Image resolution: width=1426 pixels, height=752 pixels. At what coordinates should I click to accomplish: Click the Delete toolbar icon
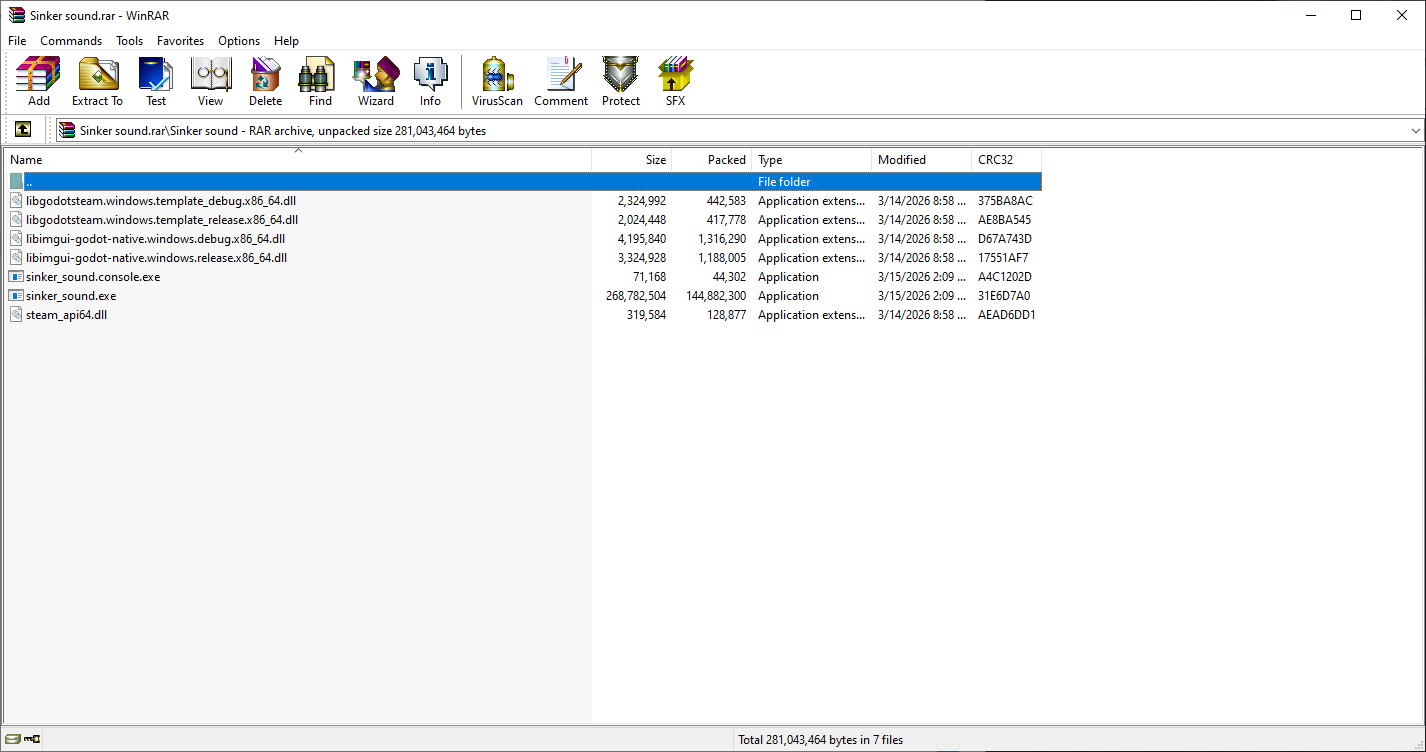265,81
